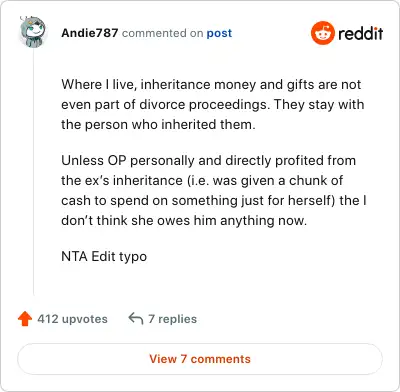Viewport: 400px width, 392px height.
Task: Click the reddit wordmark text
Action: click(x=360, y=33)
